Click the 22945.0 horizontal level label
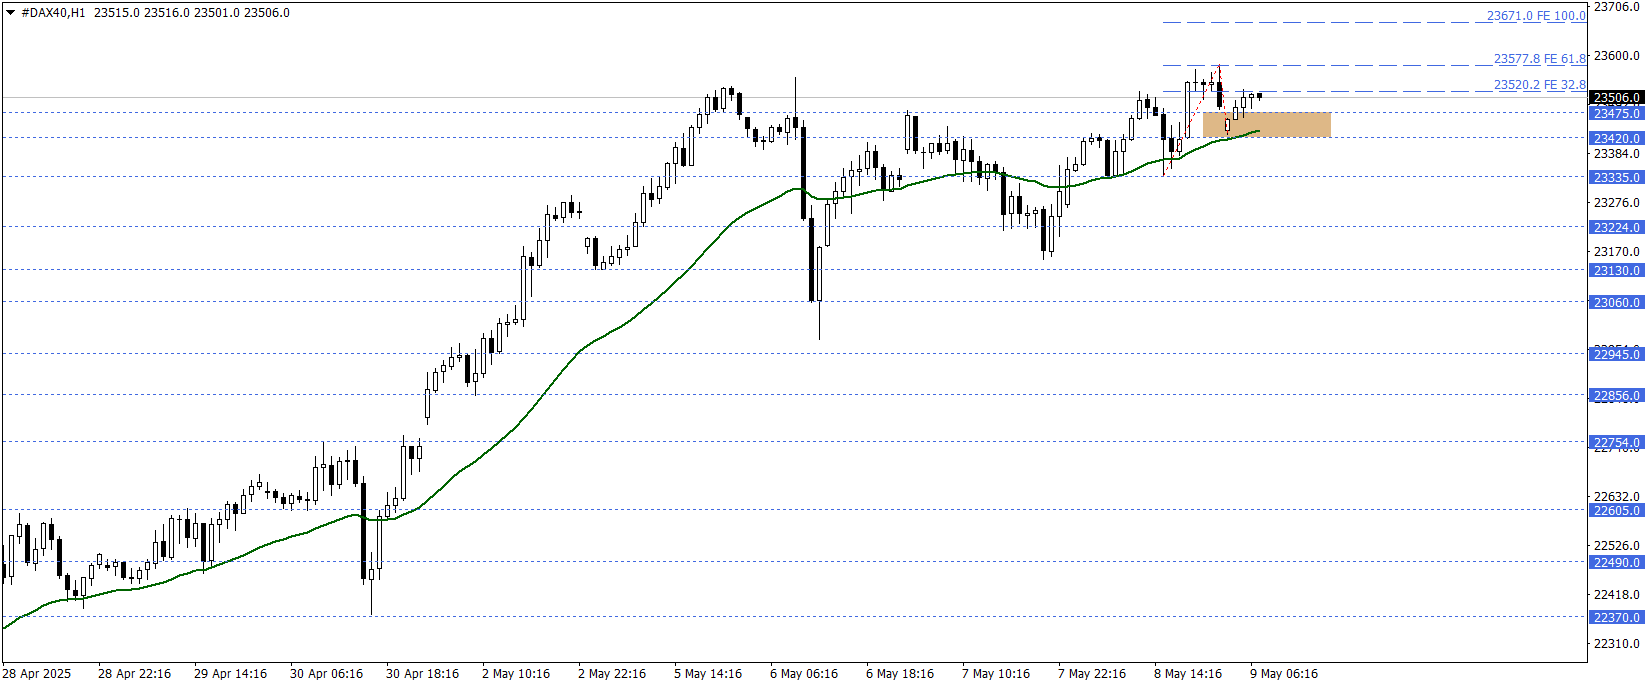The width and height of the screenshot is (1651, 686). [x=1616, y=354]
